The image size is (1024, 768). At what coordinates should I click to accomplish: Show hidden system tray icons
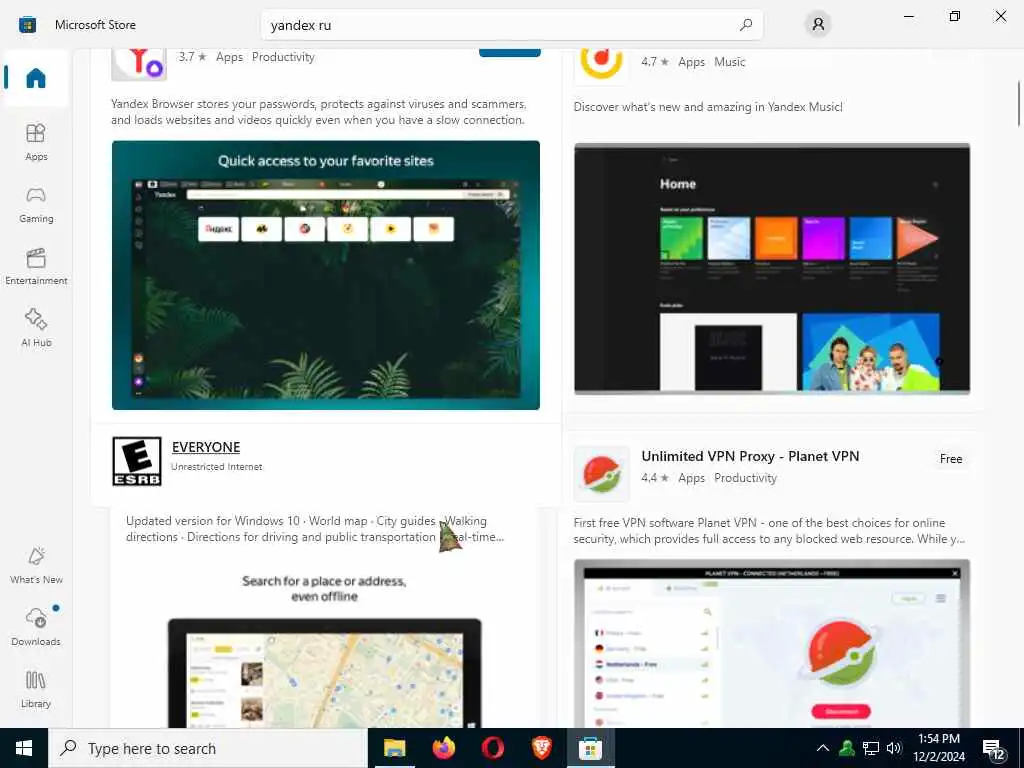823,748
